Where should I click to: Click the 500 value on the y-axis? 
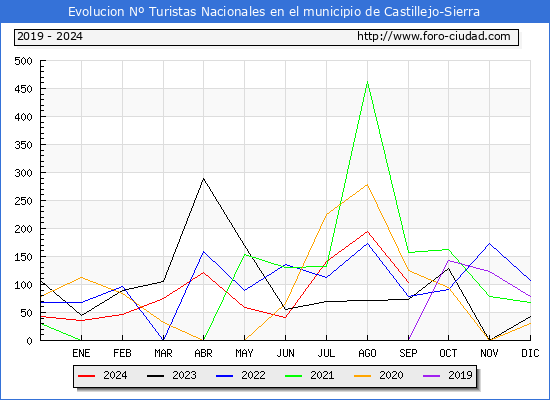tap(23, 61)
